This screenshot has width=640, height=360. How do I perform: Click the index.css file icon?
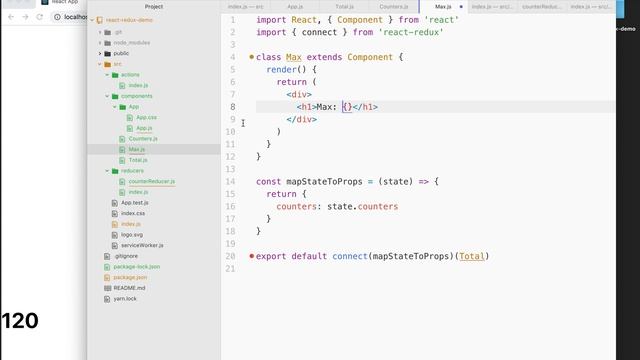point(115,213)
